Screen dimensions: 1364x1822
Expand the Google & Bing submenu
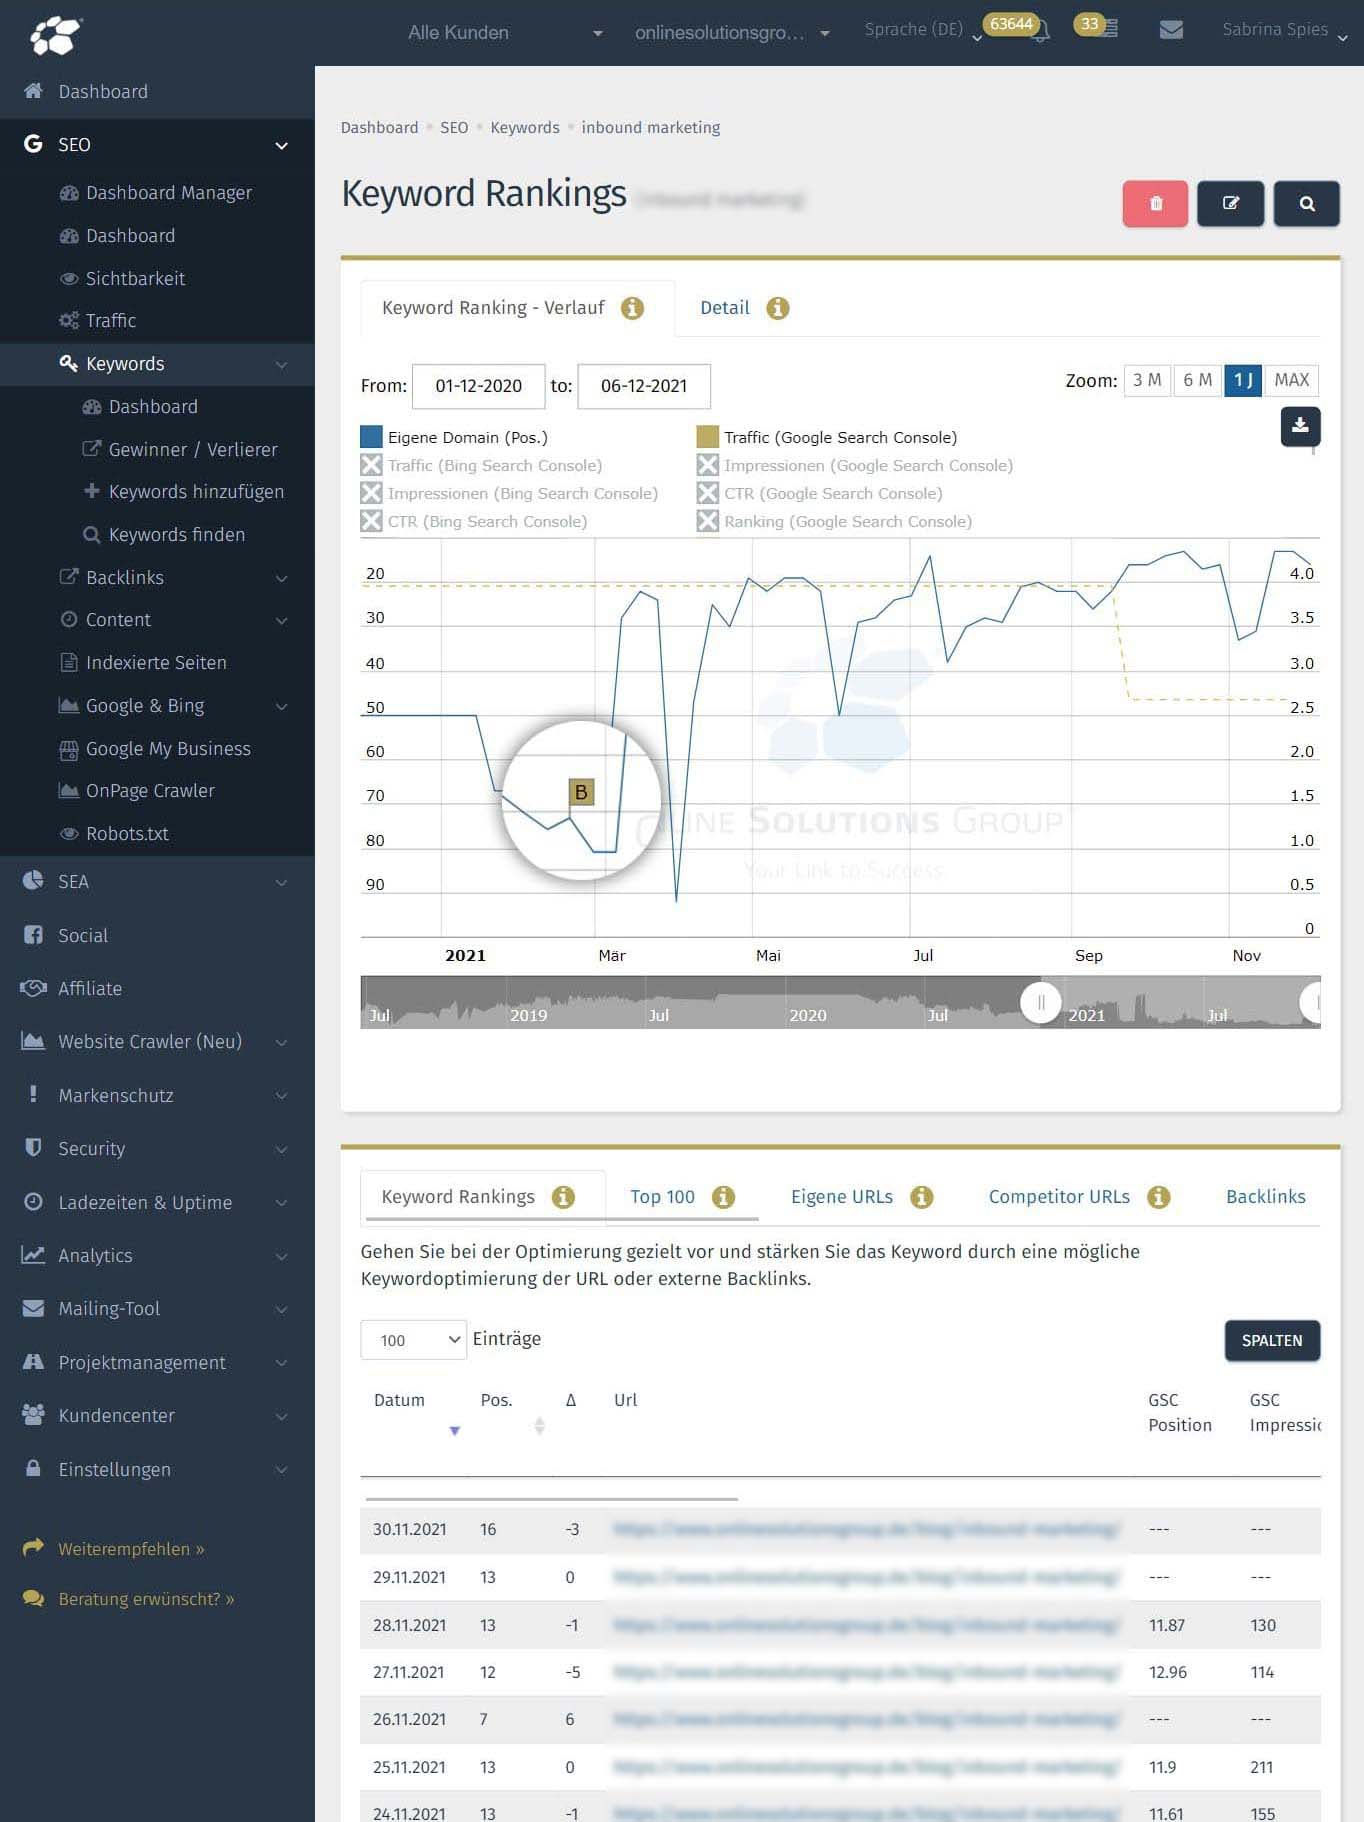[282, 706]
